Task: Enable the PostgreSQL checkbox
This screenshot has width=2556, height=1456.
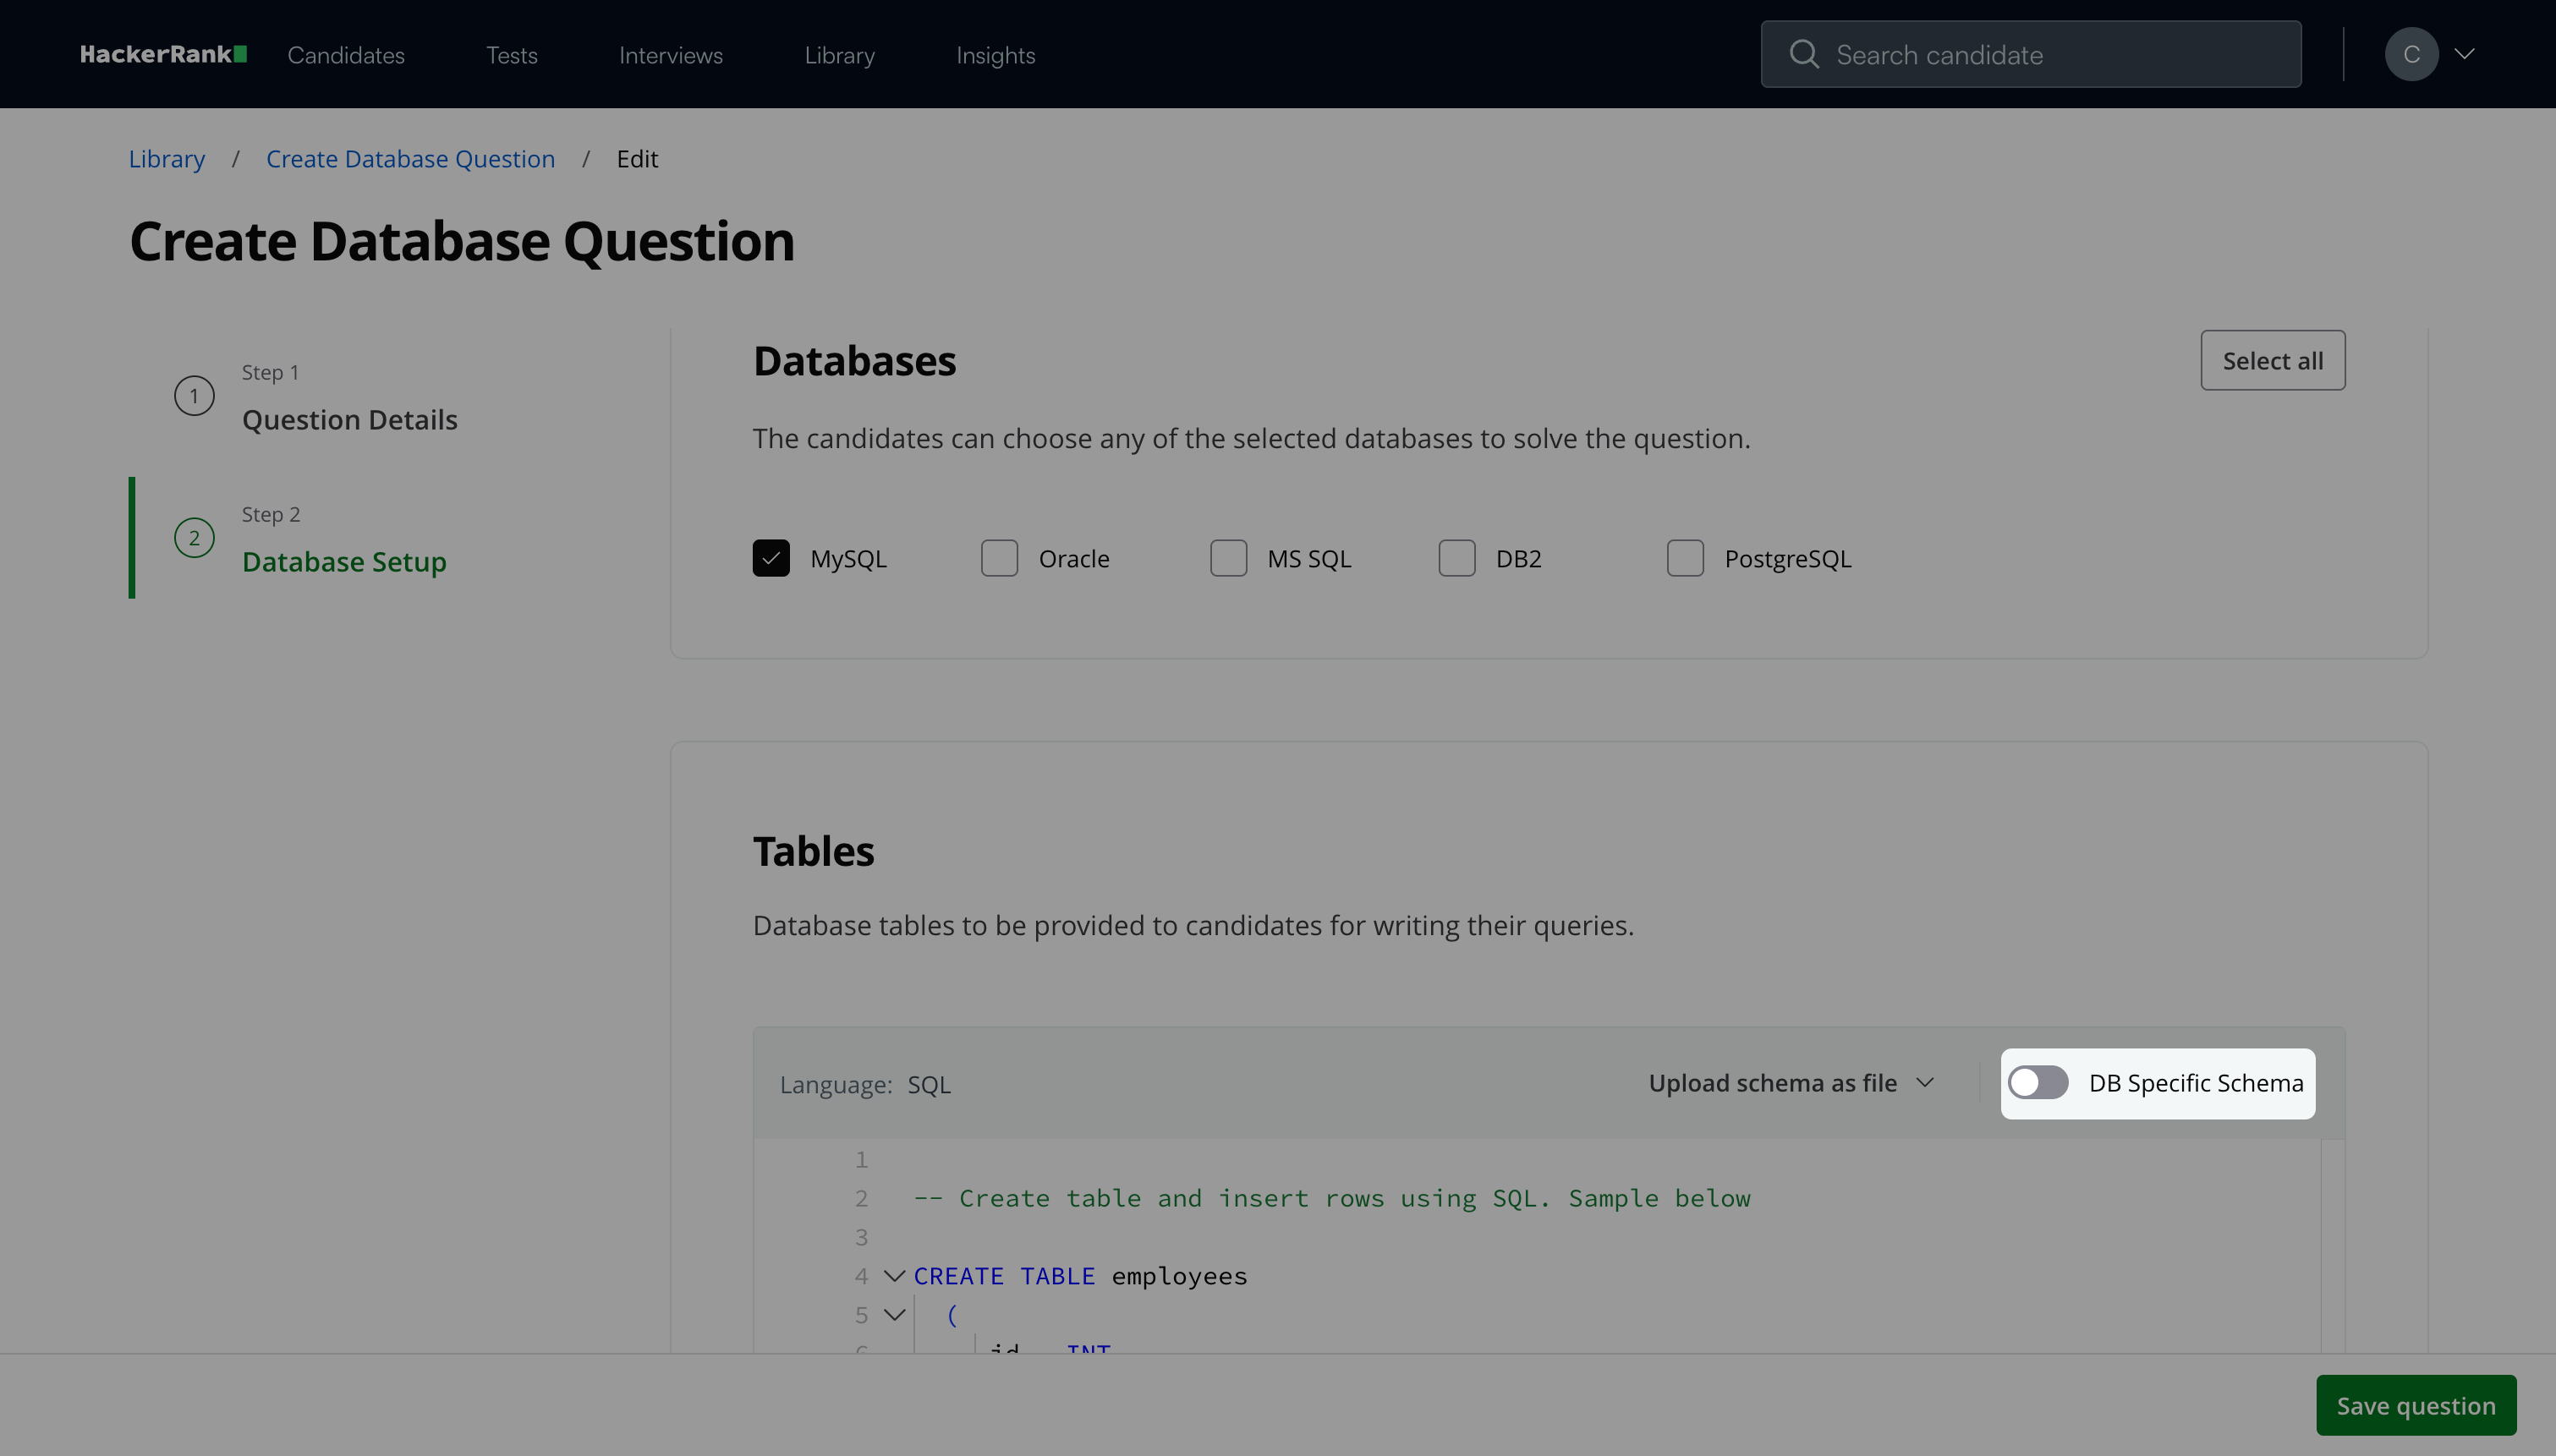Action: pos(1685,558)
